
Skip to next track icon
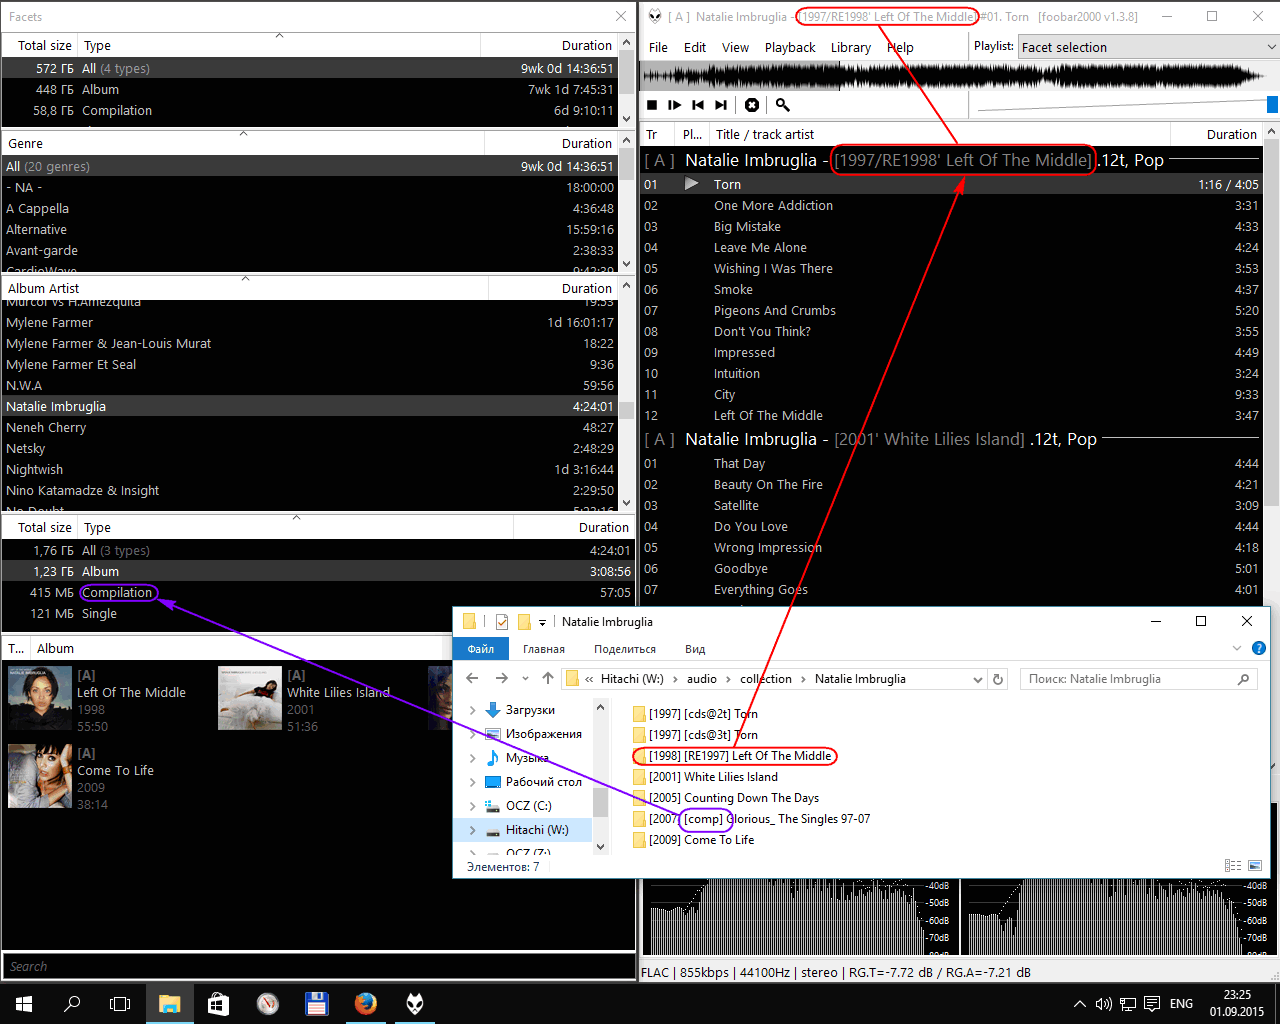[721, 105]
